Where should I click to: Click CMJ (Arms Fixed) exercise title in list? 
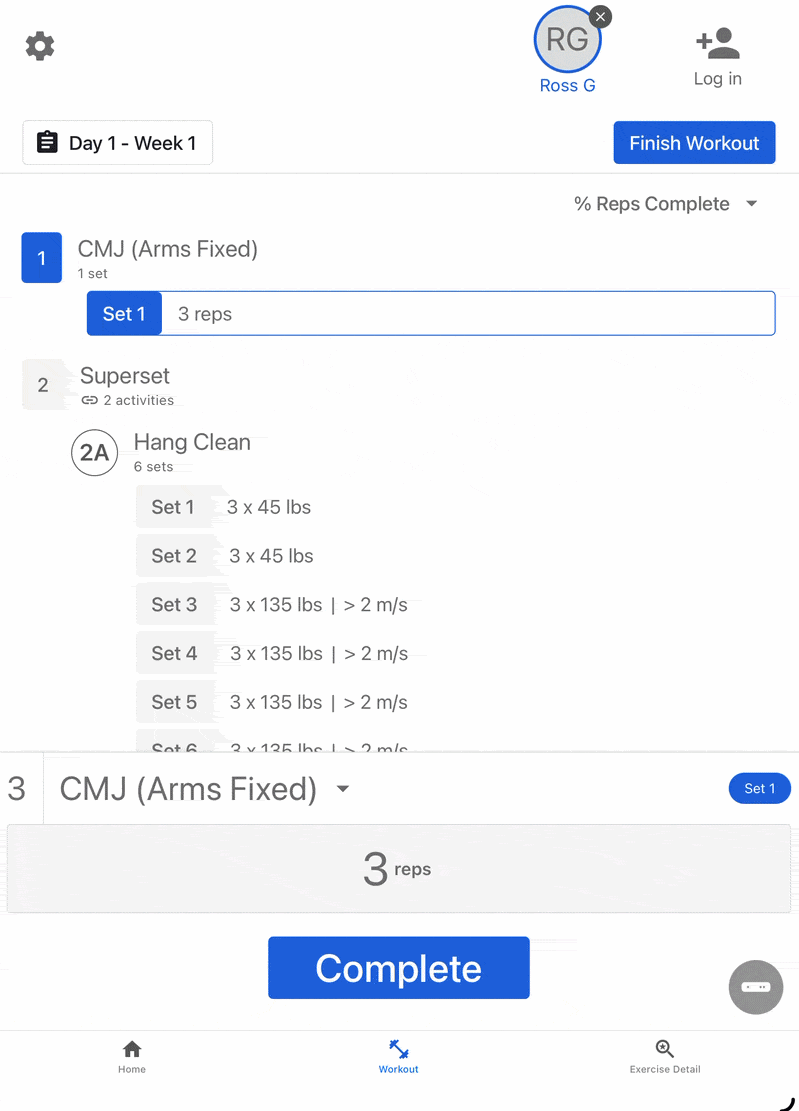tap(168, 249)
